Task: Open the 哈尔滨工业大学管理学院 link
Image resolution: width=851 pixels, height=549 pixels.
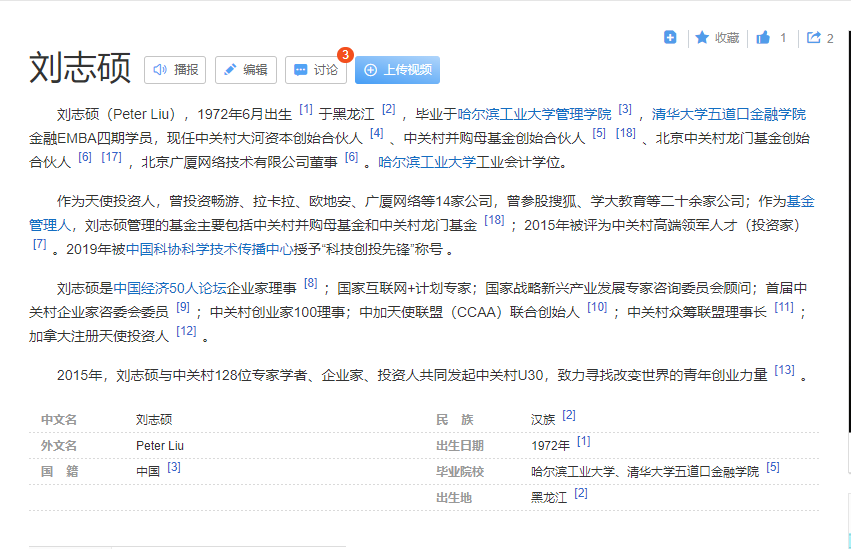Action: click(x=535, y=114)
